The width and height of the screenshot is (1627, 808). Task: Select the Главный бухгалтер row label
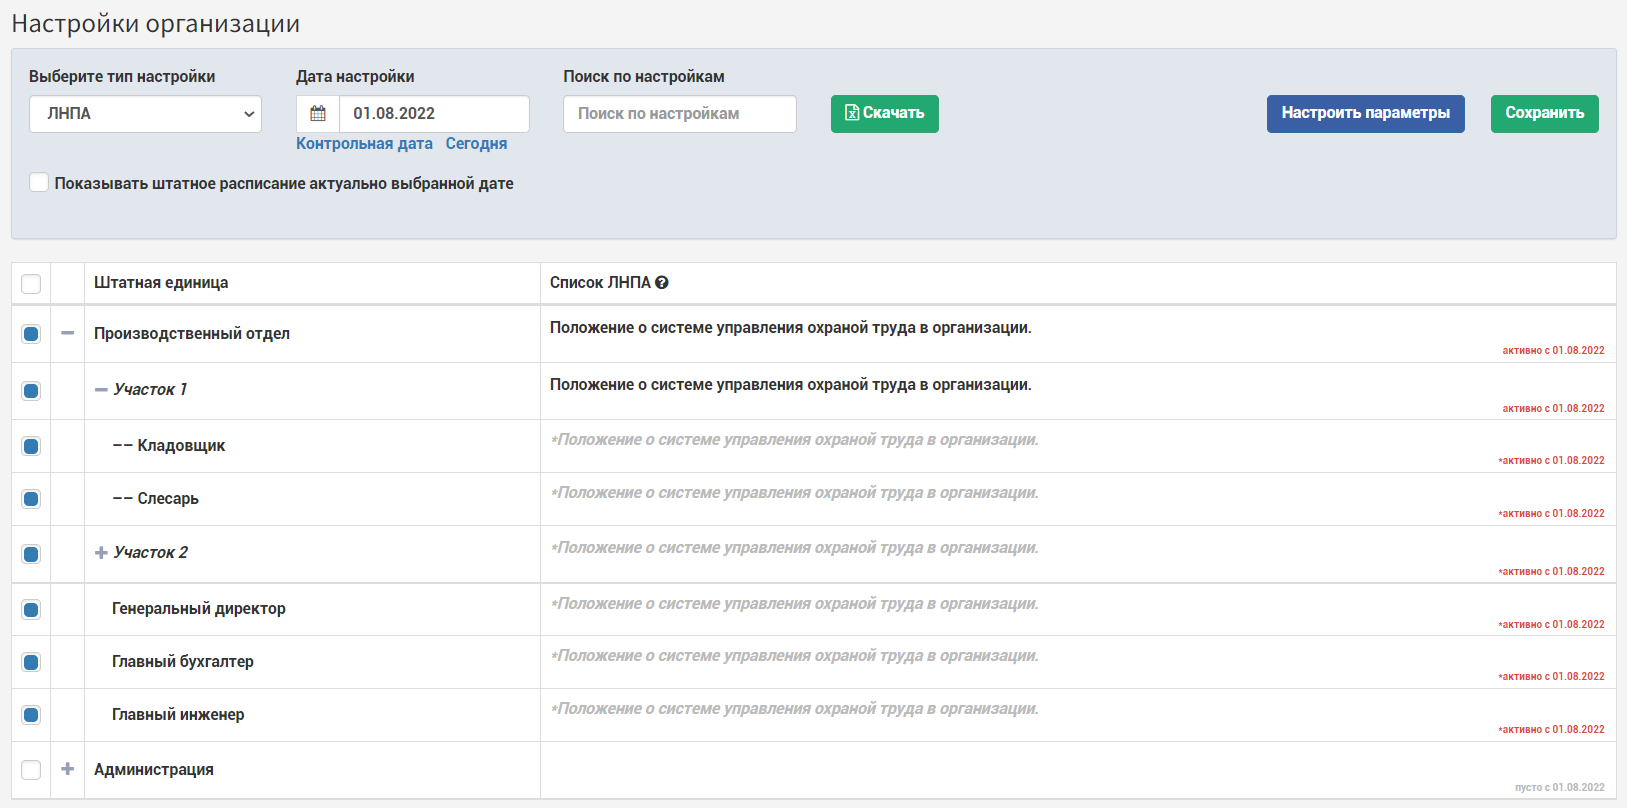pyautogui.click(x=183, y=662)
